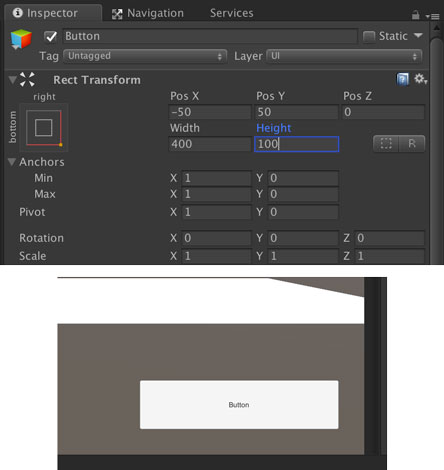This screenshot has height=470, width=444.
Task: Collapse the Anchors foldout triangle
Action: click(12, 162)
